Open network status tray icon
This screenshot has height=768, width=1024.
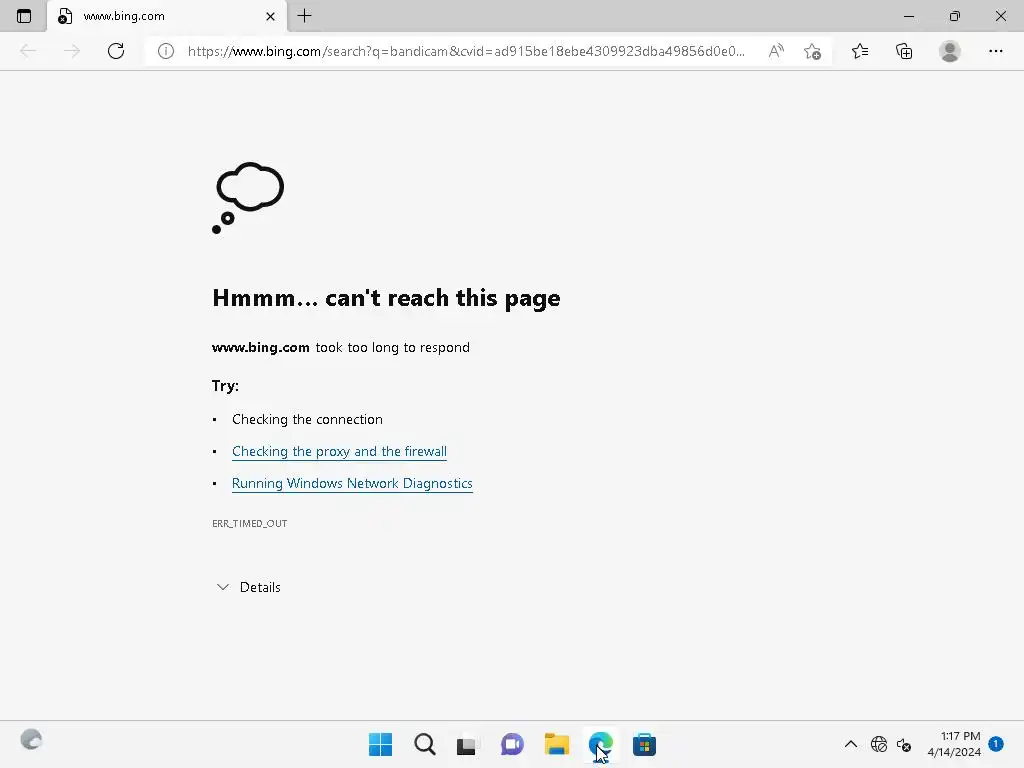point(879,744)
